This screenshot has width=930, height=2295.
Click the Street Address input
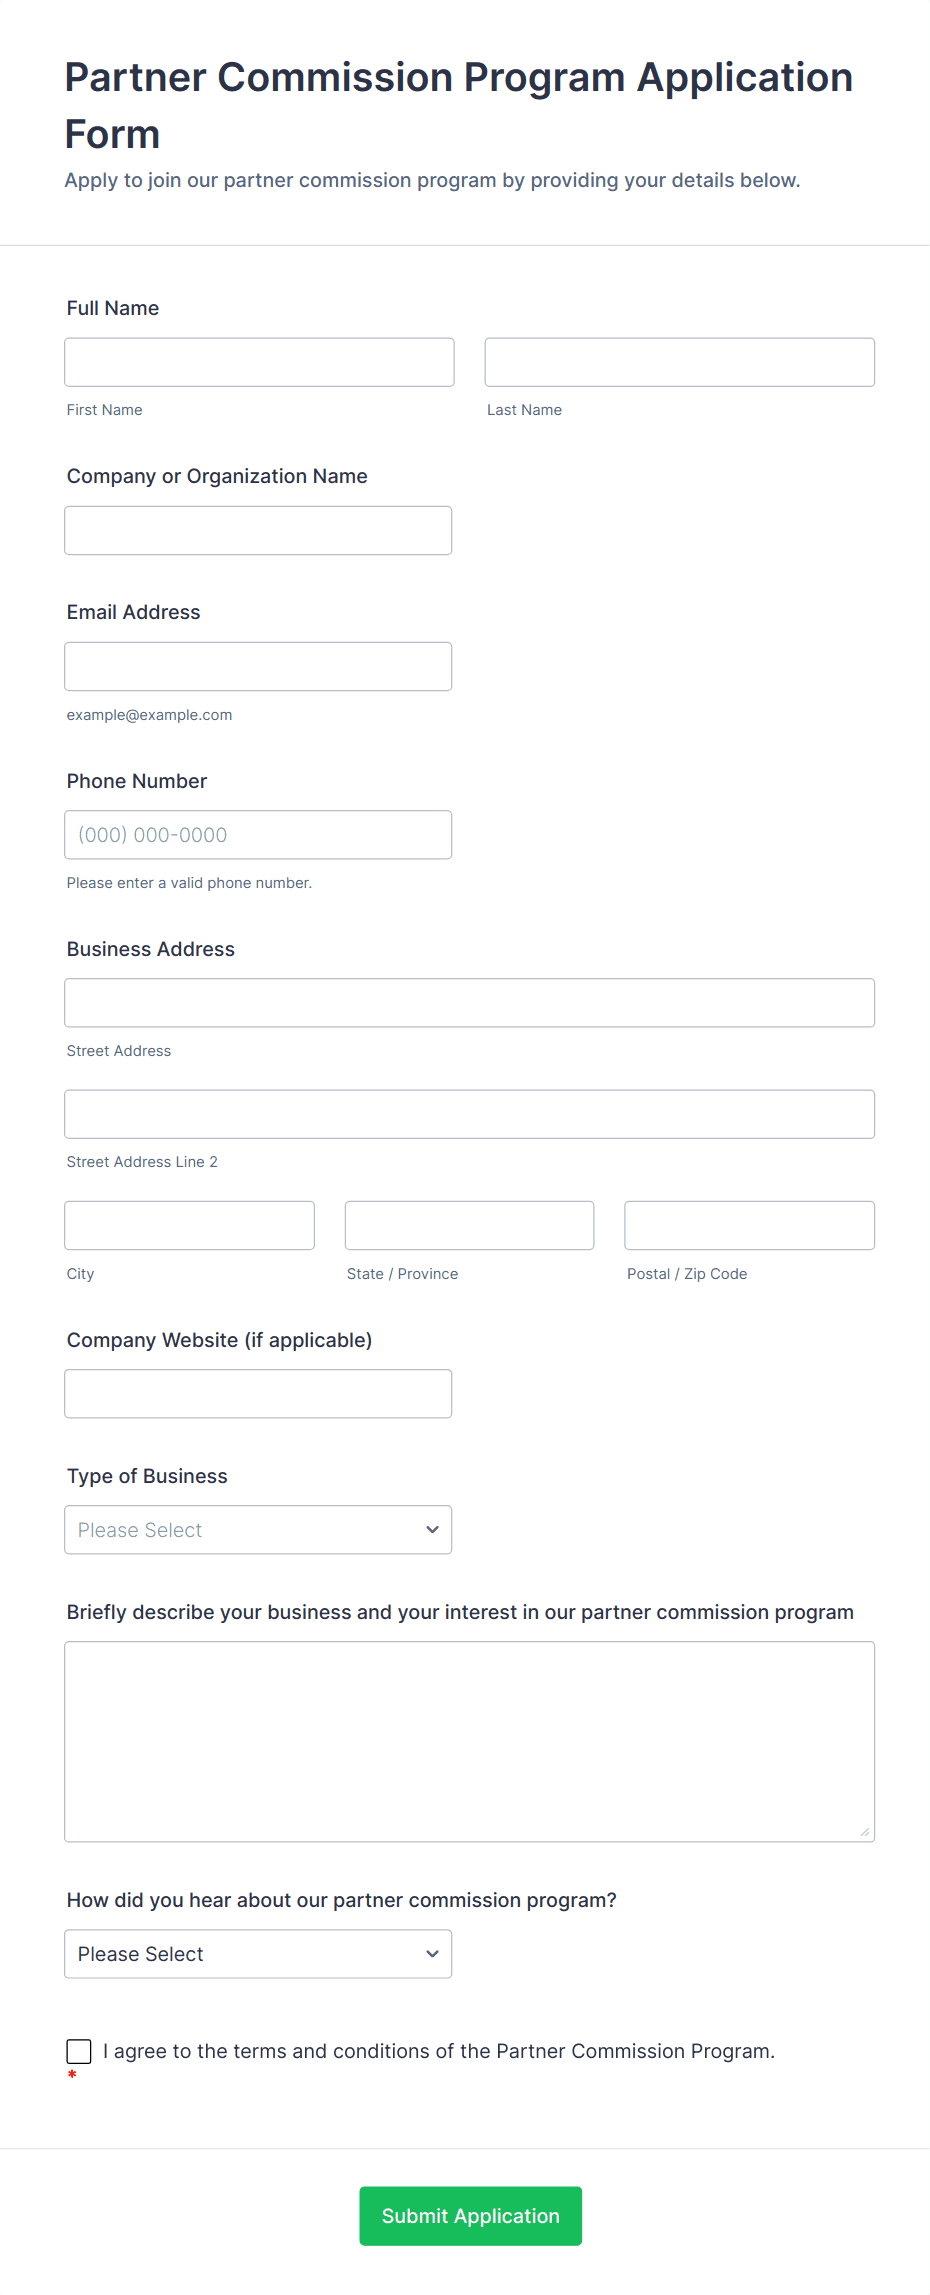point(469,1002)
